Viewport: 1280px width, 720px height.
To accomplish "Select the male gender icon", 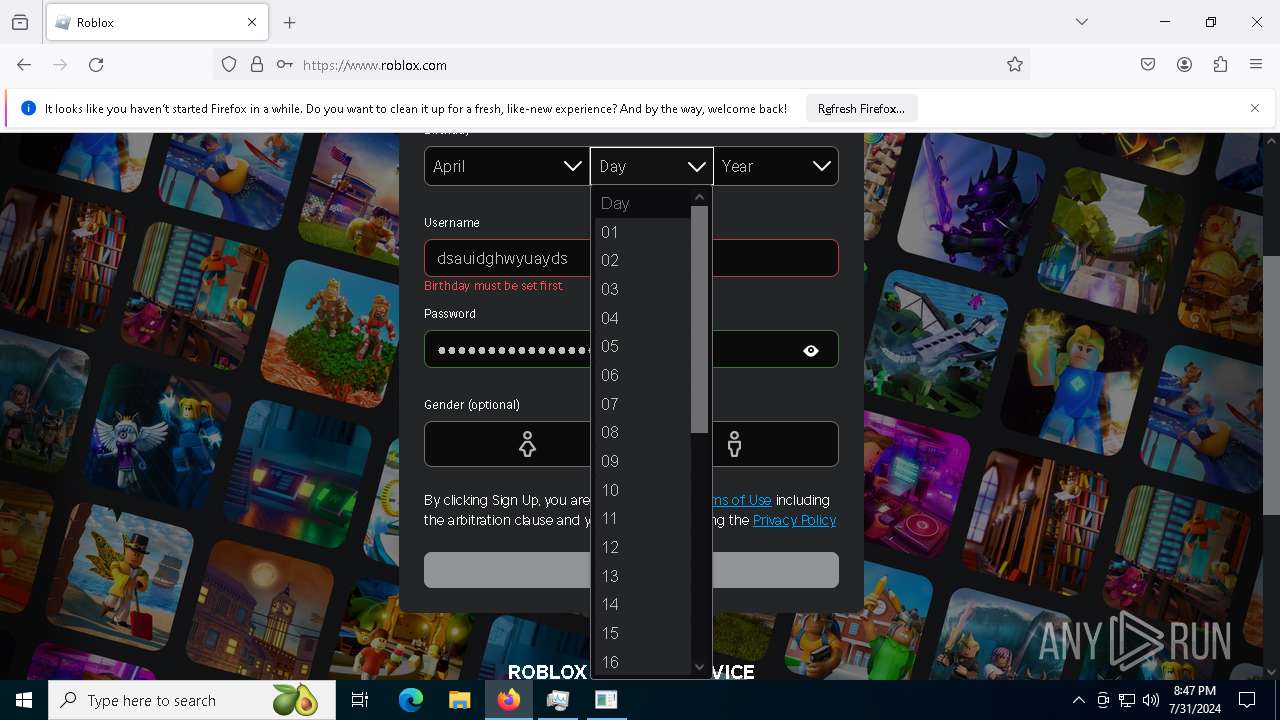I will pos(735,444).
